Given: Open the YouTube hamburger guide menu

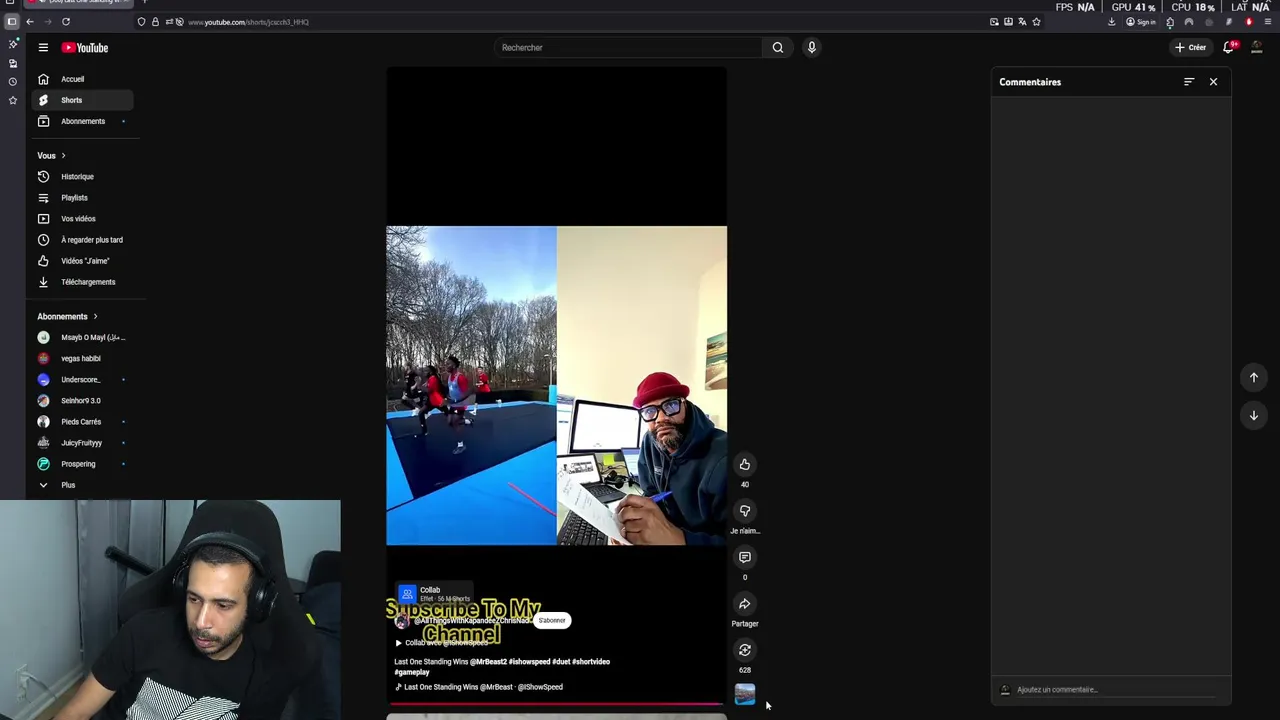Looking at the screenshot, I should [x=43, y=47].
